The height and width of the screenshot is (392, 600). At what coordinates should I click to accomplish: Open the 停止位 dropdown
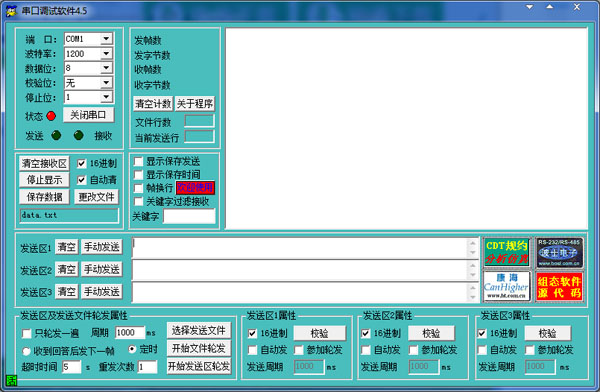pyautogui.click(x=106, y=97)
